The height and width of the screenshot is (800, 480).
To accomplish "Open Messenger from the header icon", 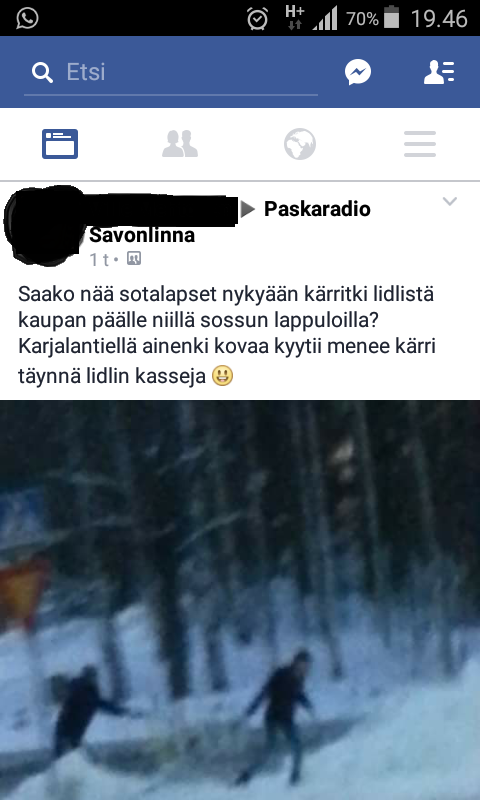I will pyautogui.click(x=358, y=72).
